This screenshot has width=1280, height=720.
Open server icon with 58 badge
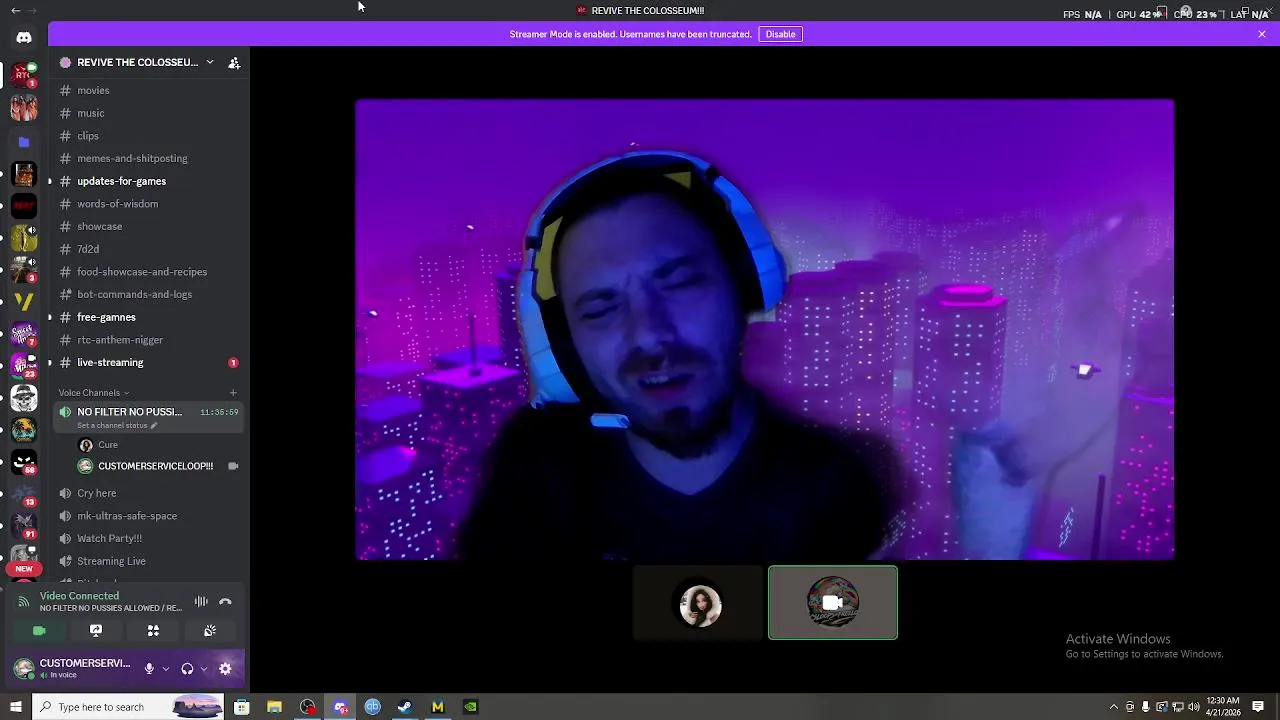click(24, 462)
